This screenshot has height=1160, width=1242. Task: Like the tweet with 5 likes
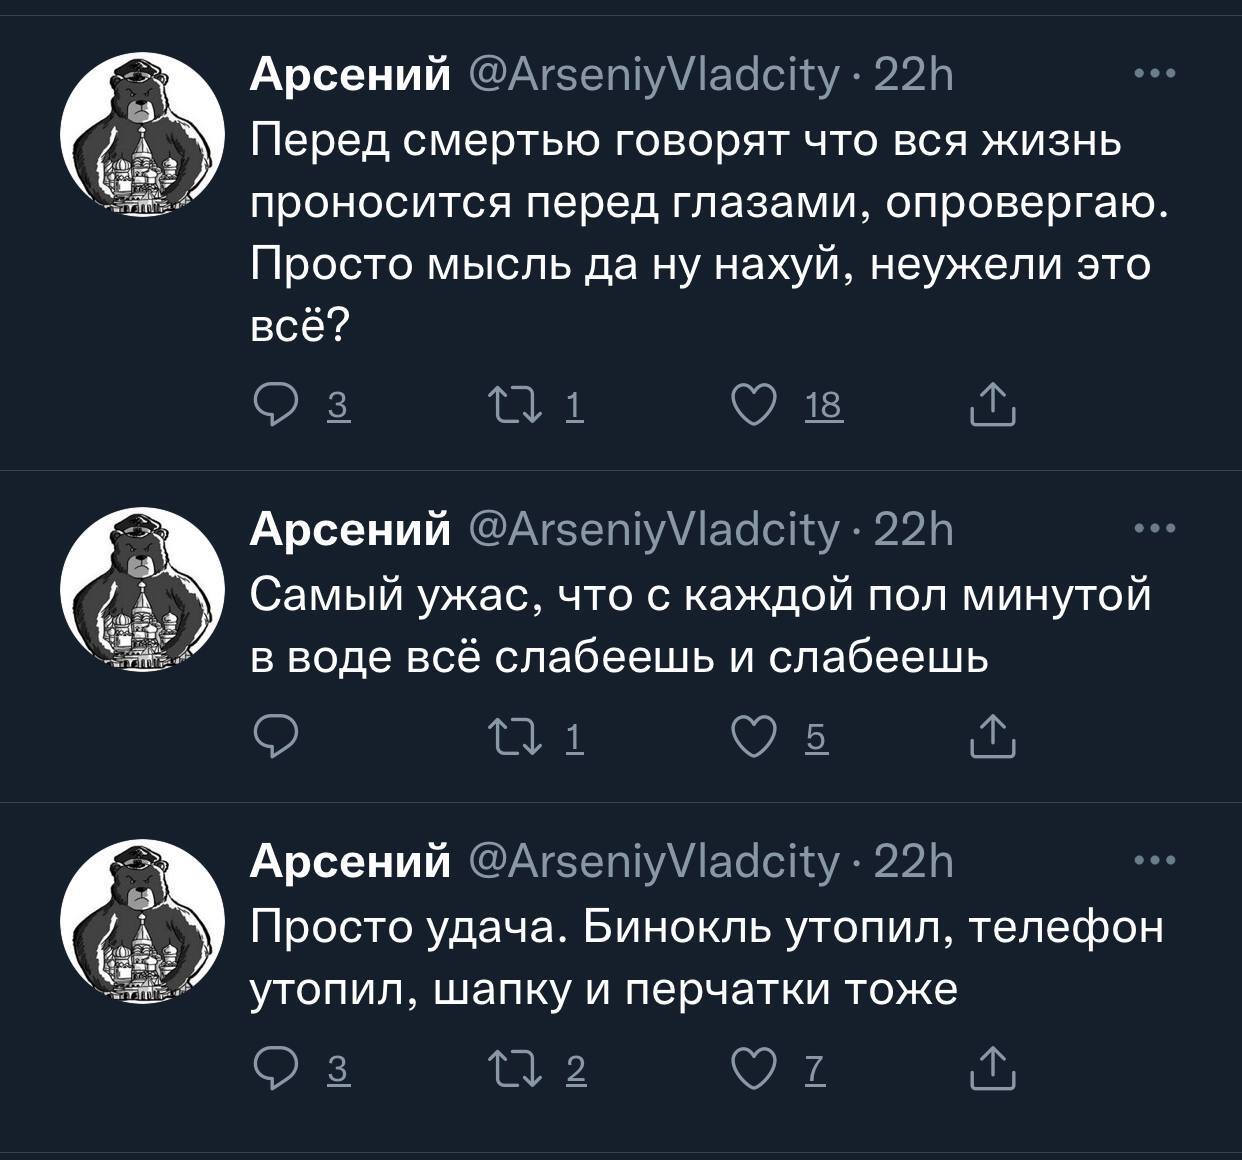[752, 738]
